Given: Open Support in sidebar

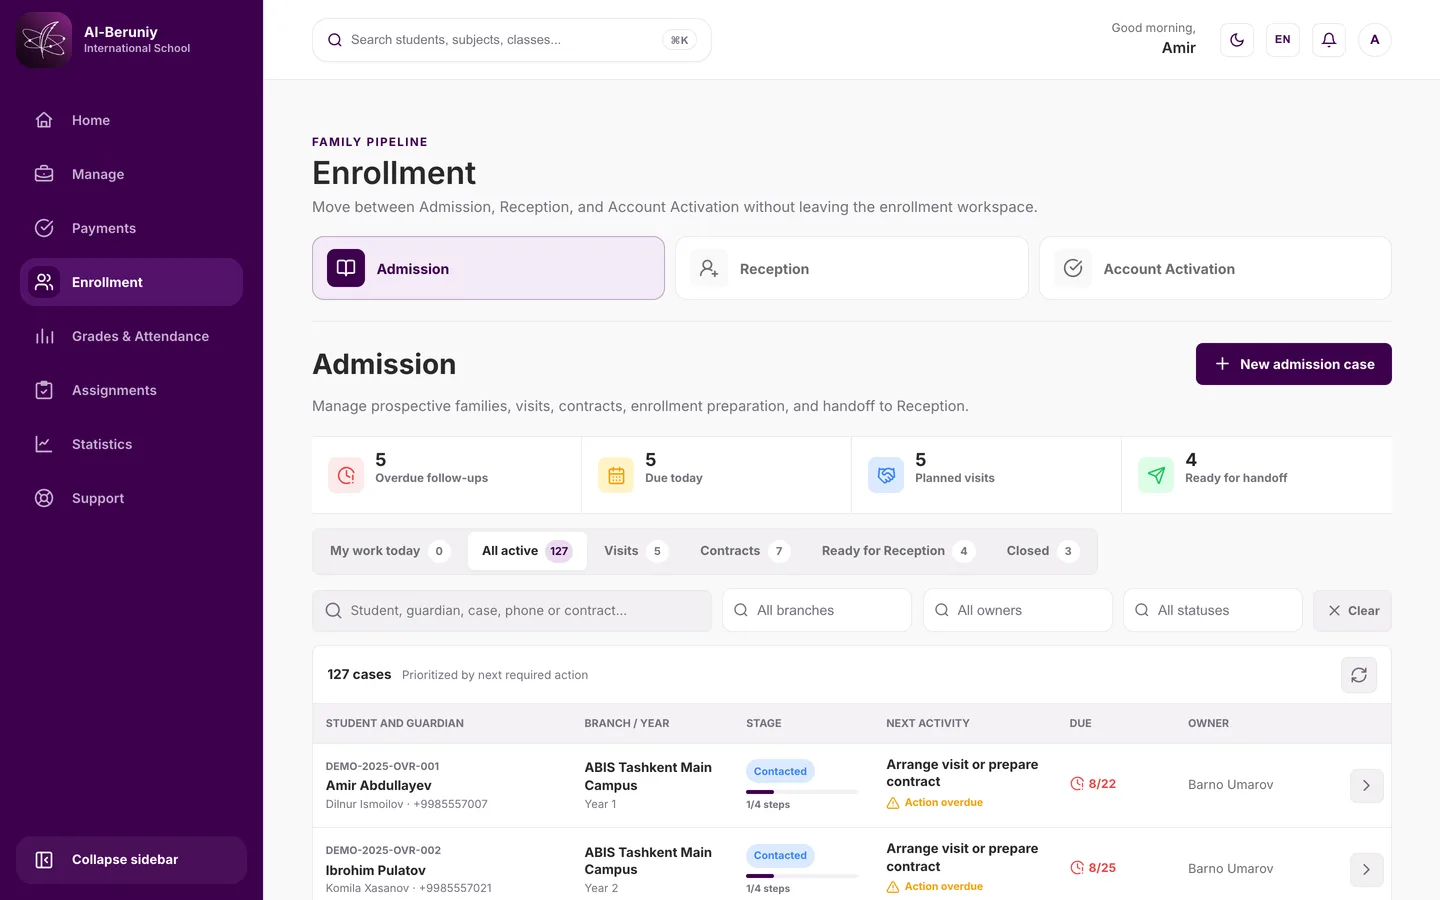Looking at the screenshot, I should click(x=131, y=498).
